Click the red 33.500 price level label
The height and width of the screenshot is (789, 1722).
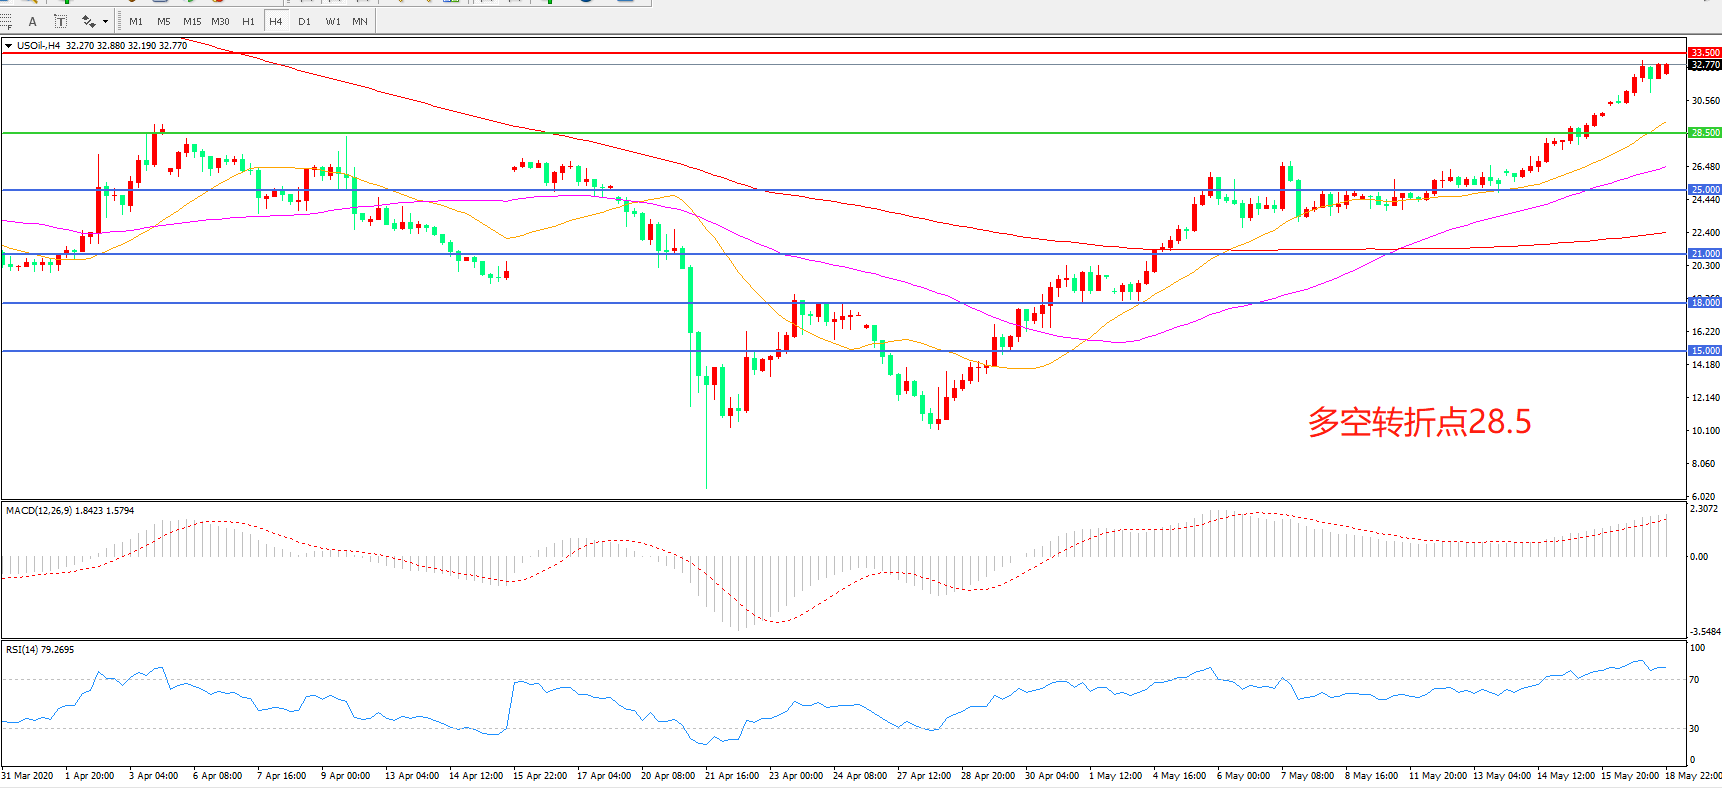1704,52
